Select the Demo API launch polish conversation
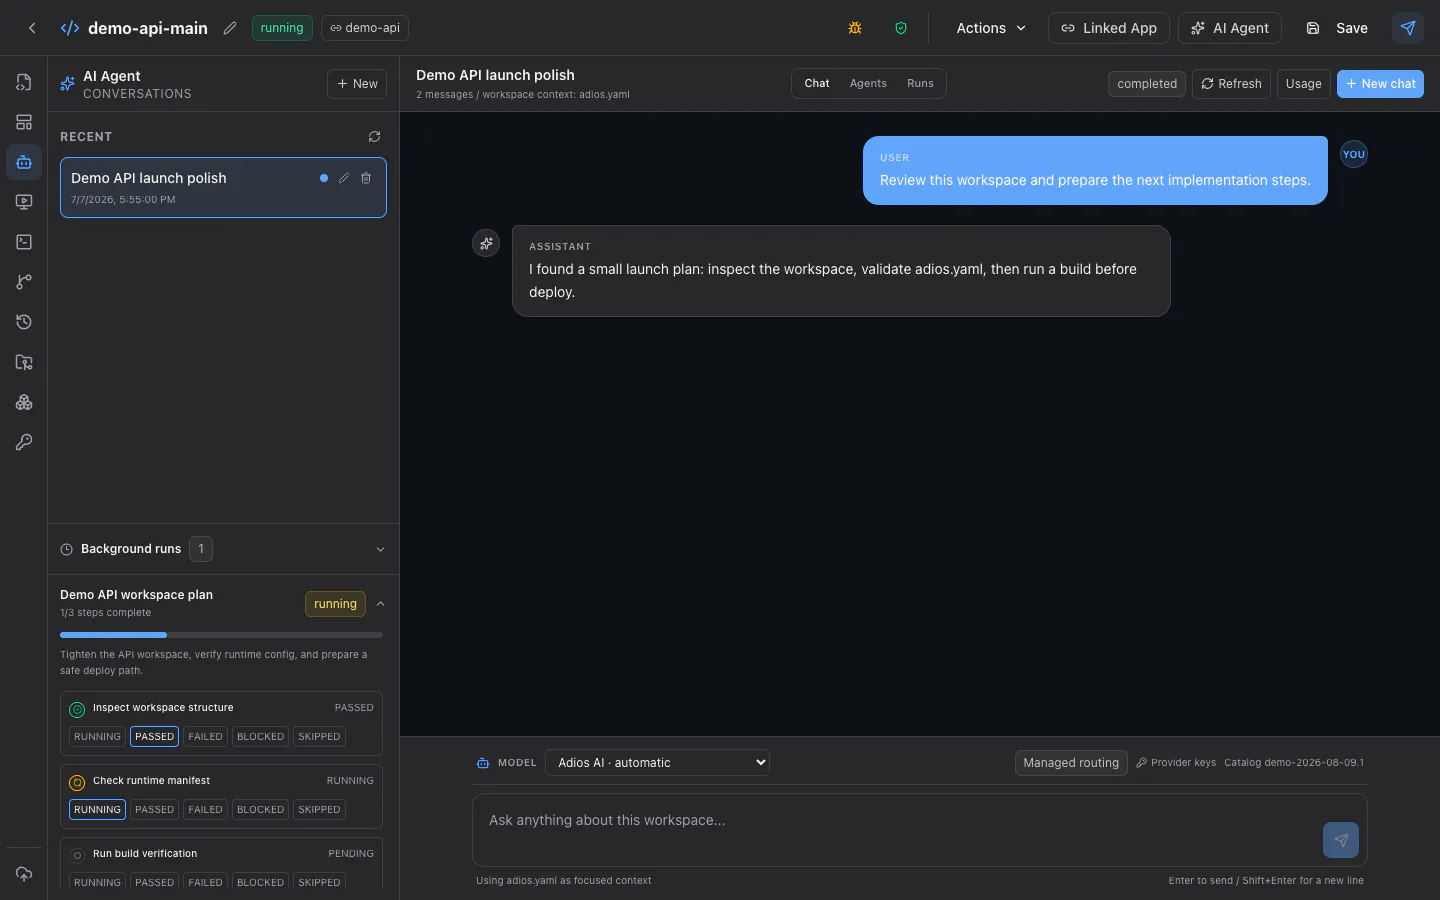1440x900 pixels. coord(223,187)
